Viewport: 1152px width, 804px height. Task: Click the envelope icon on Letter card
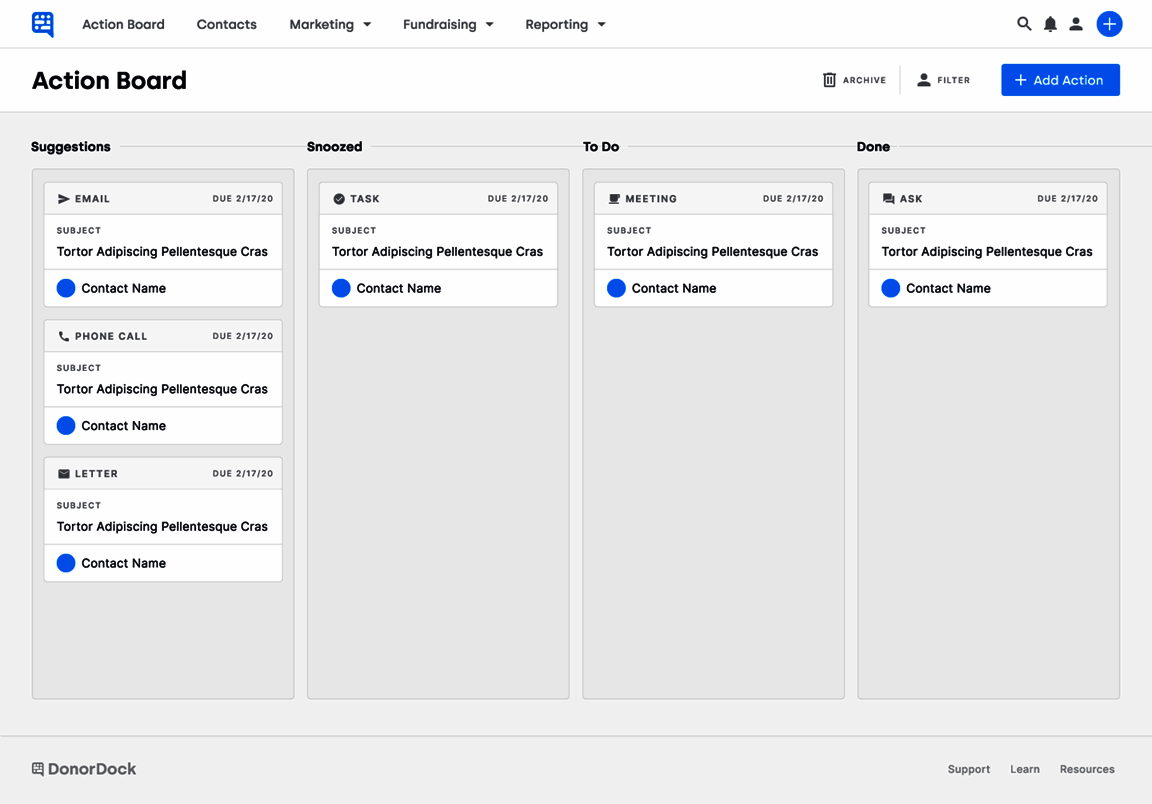point(64,474)
